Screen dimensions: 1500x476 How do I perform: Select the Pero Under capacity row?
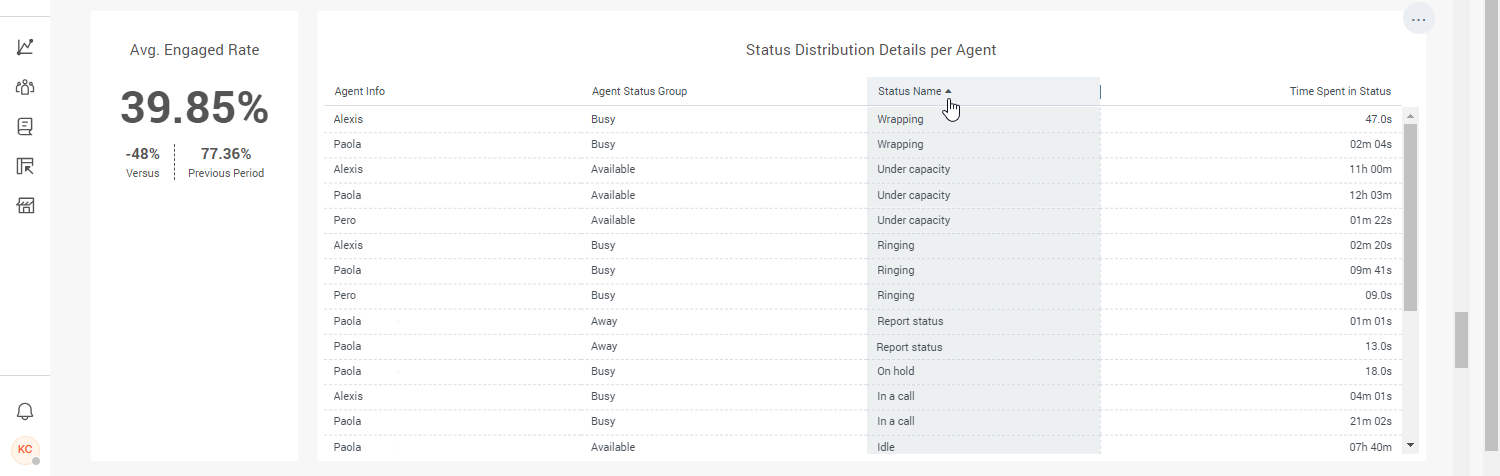point(861,220)
